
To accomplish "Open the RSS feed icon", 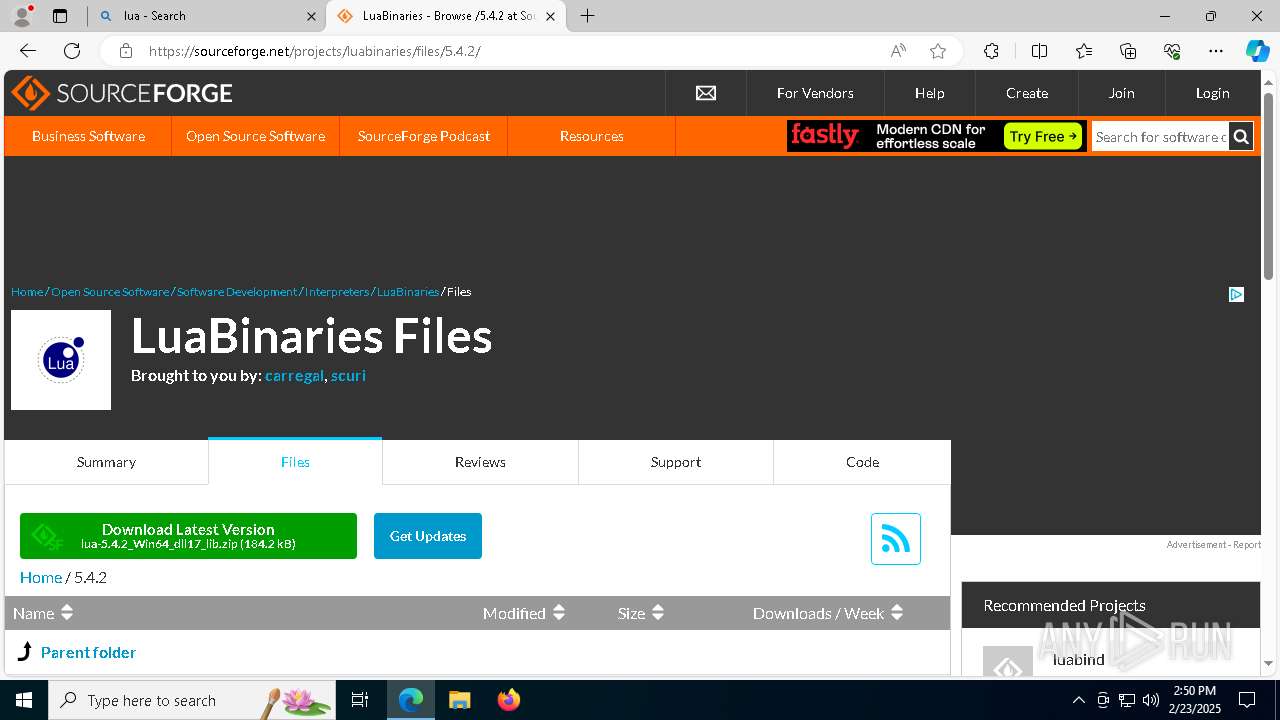I will (x=895, y=539).
